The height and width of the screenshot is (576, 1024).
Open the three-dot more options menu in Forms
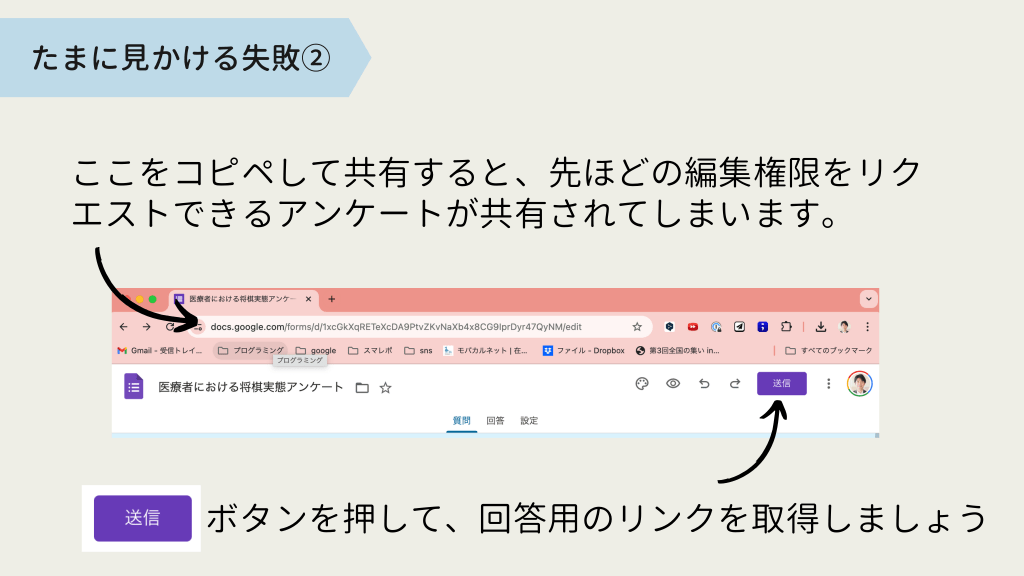[x=828, y=383]
